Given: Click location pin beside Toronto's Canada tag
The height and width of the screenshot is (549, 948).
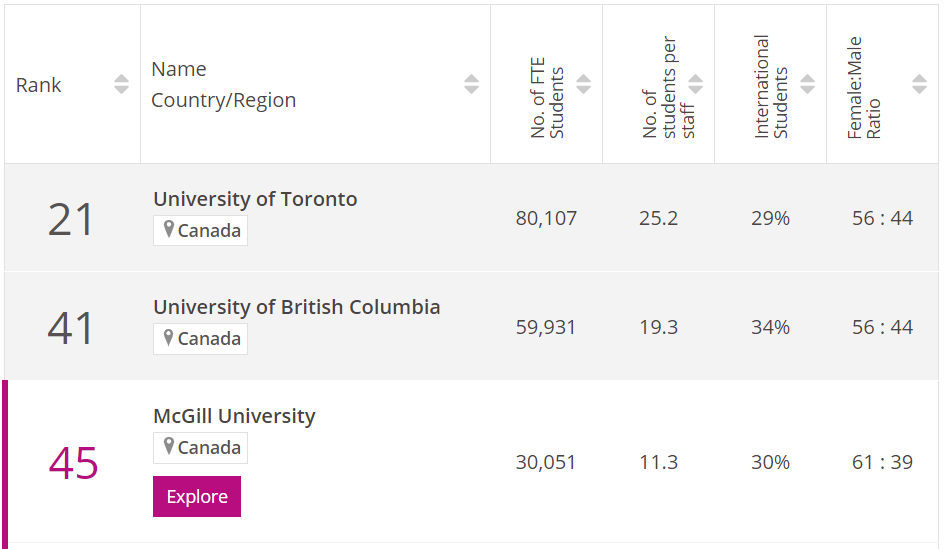Looking at the screenshot, I should 169,230.
